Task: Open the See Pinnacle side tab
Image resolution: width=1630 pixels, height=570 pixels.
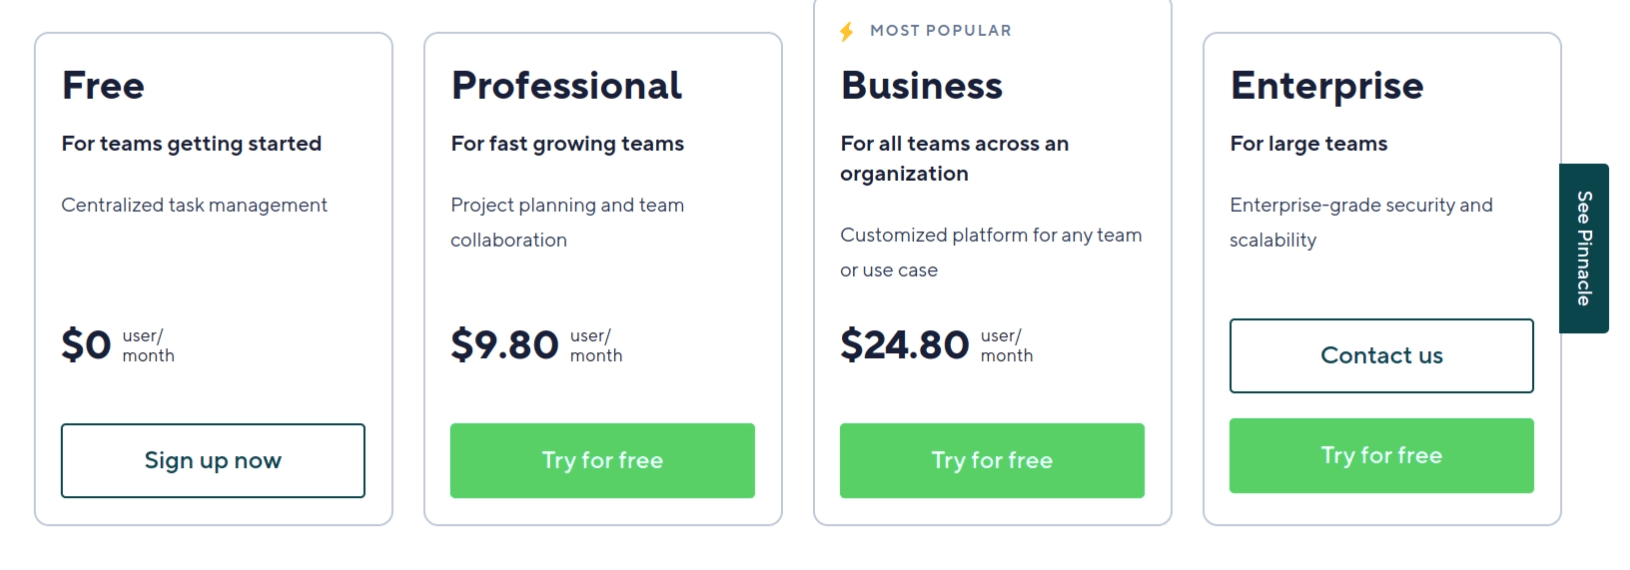Action: (1583, 248)
